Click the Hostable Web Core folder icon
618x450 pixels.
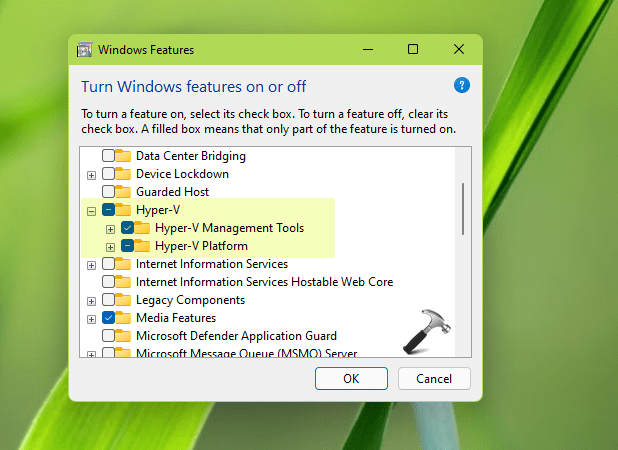point(123,282)
